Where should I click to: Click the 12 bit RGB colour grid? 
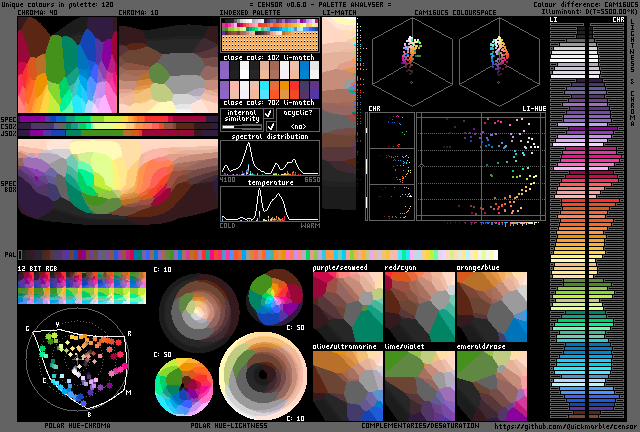tap(81, 289)
